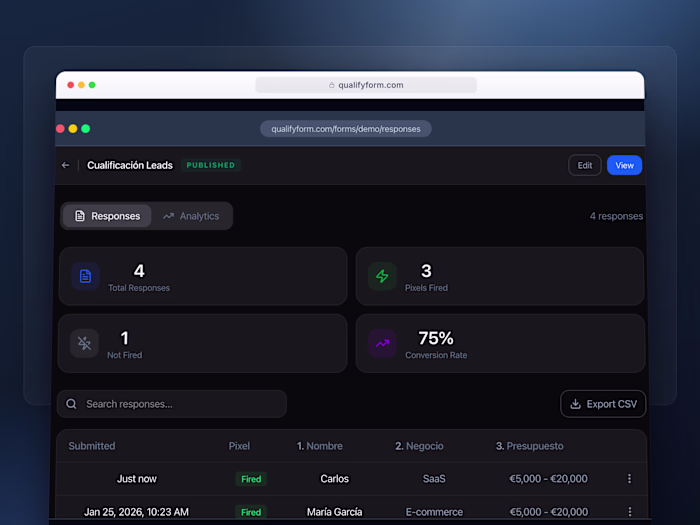The height and width of the screenshot is (525, 700).
Task: Click the '3. Presupuesto' column header
Action: tap(529, 446)
